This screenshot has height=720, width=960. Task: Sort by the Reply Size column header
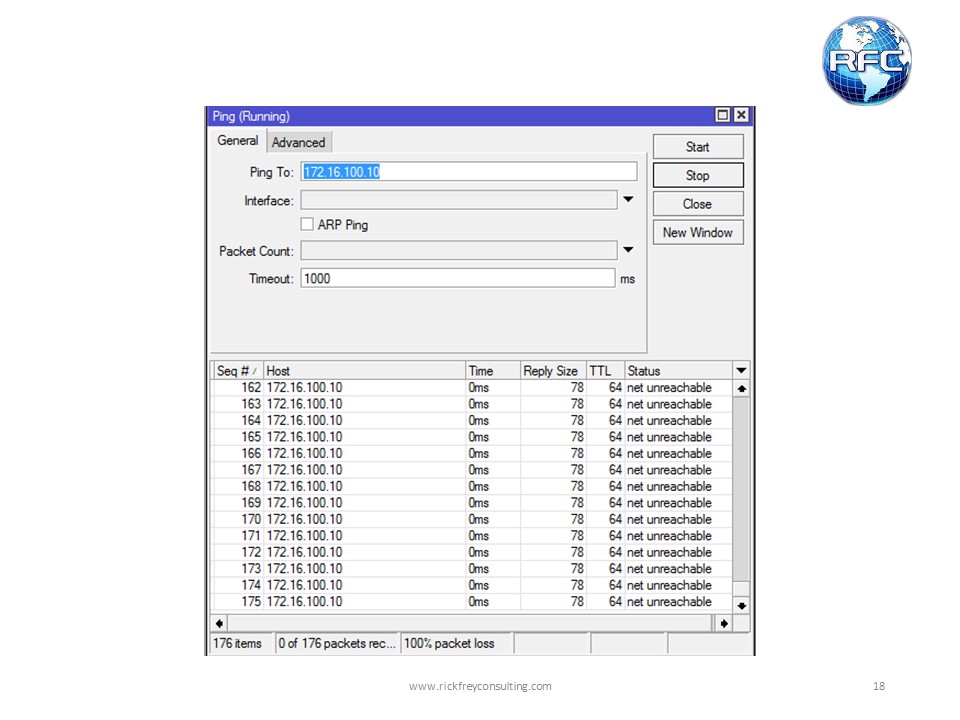(x=553, y=370)
